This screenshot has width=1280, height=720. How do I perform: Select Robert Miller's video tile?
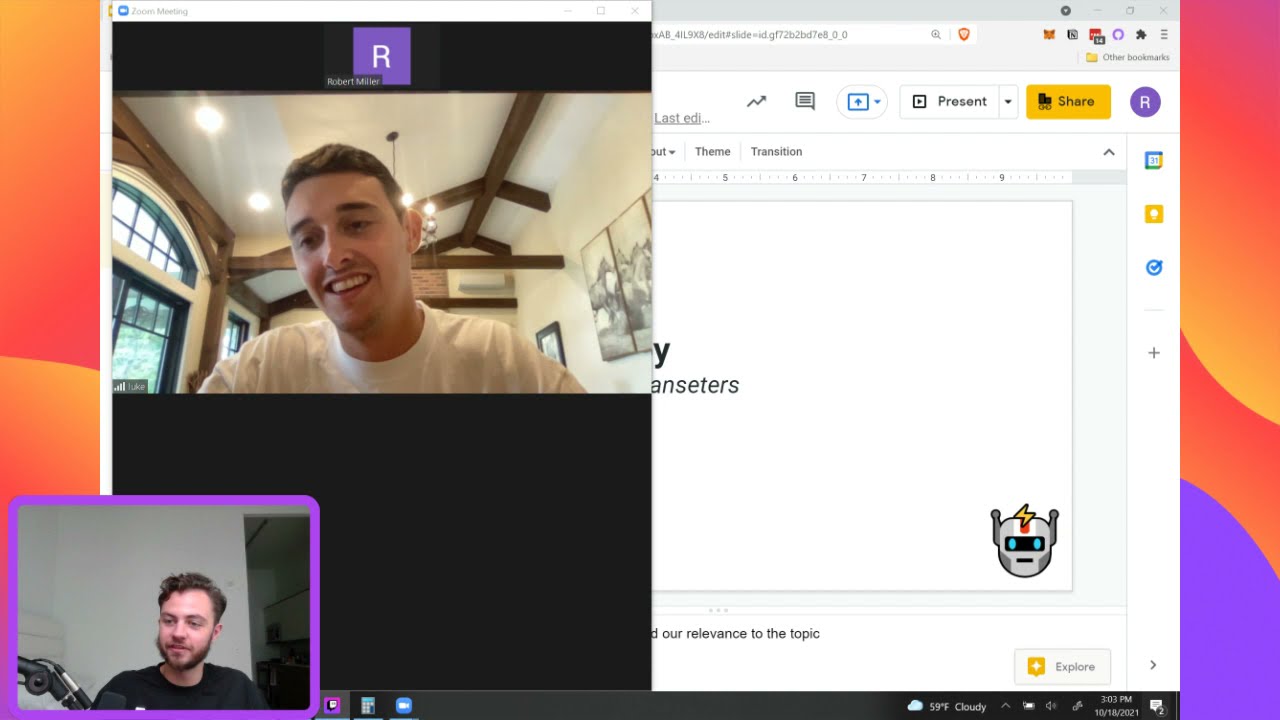382,57
